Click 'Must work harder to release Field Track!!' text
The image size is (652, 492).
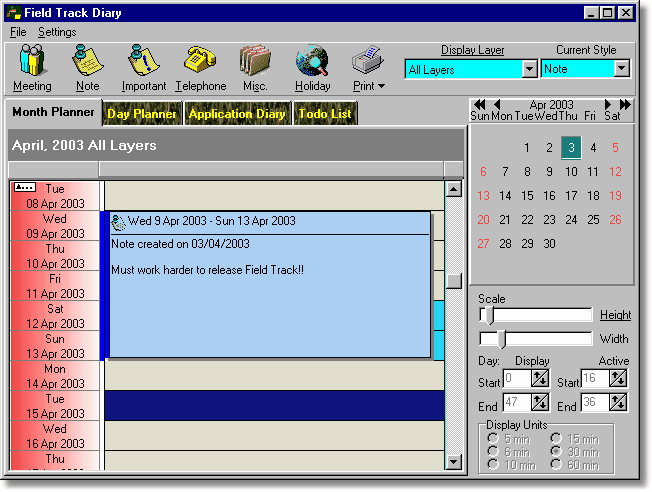[207, 270]
